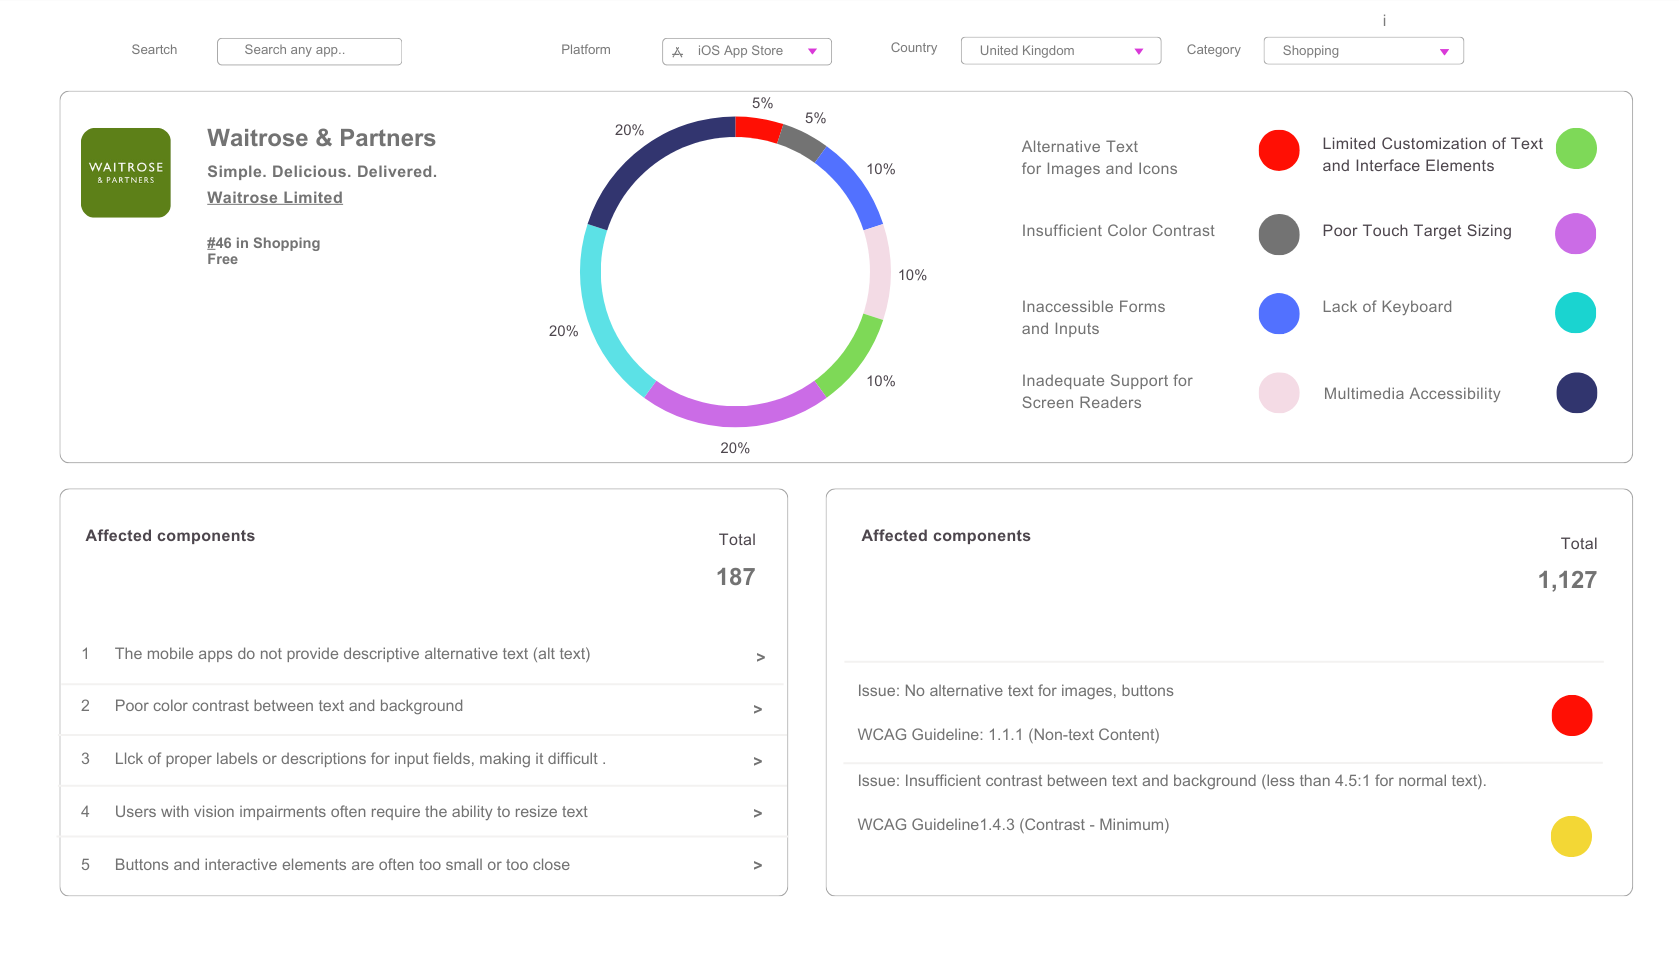
Task: Select 'Poor color contrast between text' row
Action: 424,709
